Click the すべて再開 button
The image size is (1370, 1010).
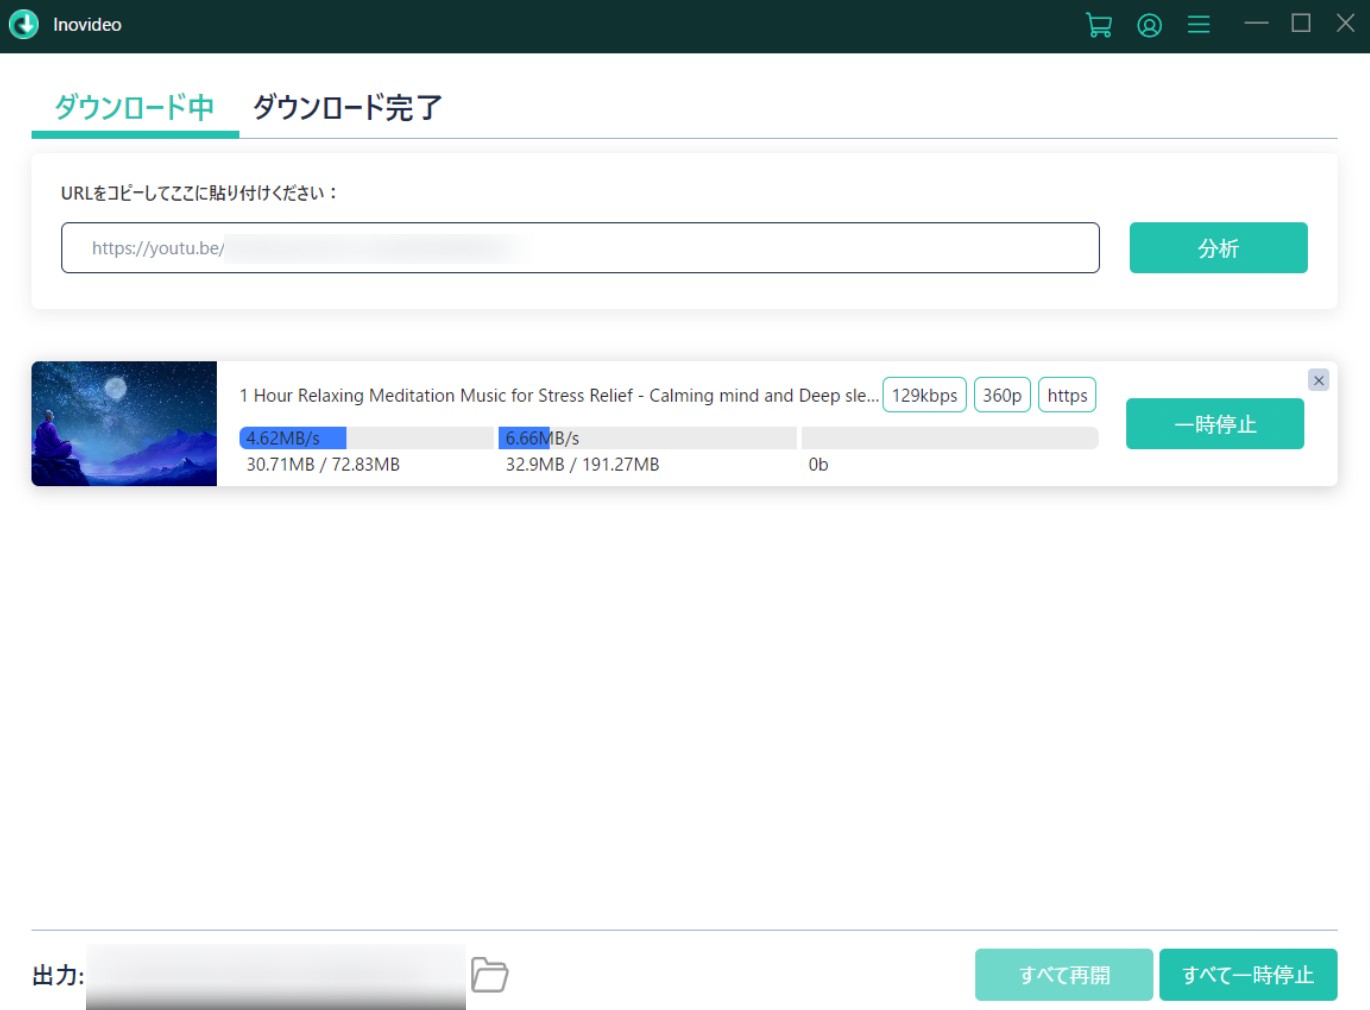[1064, 975]
